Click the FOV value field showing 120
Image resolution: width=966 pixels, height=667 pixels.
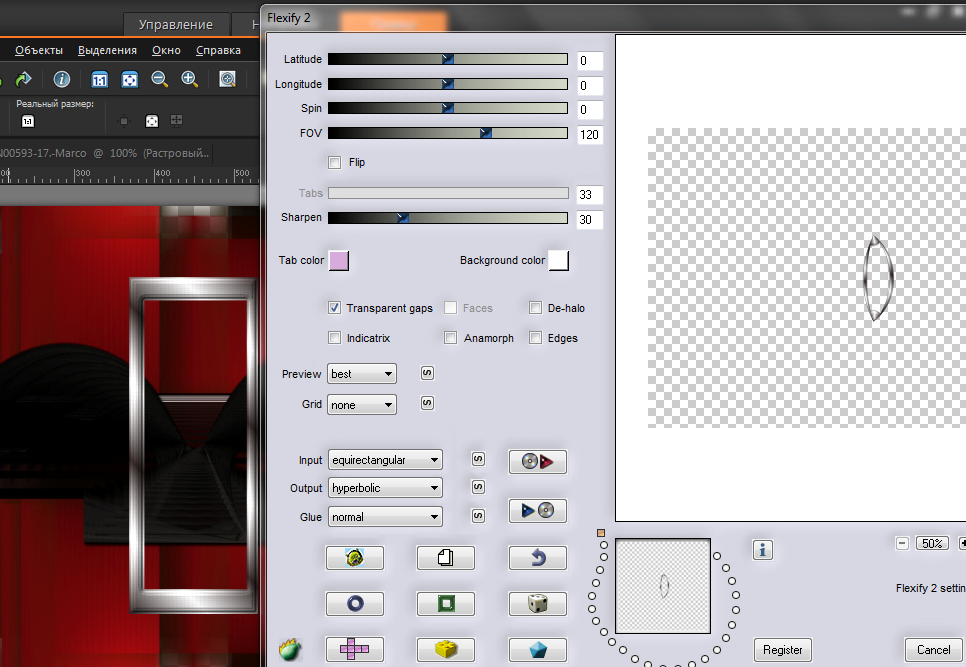(589, 135)
